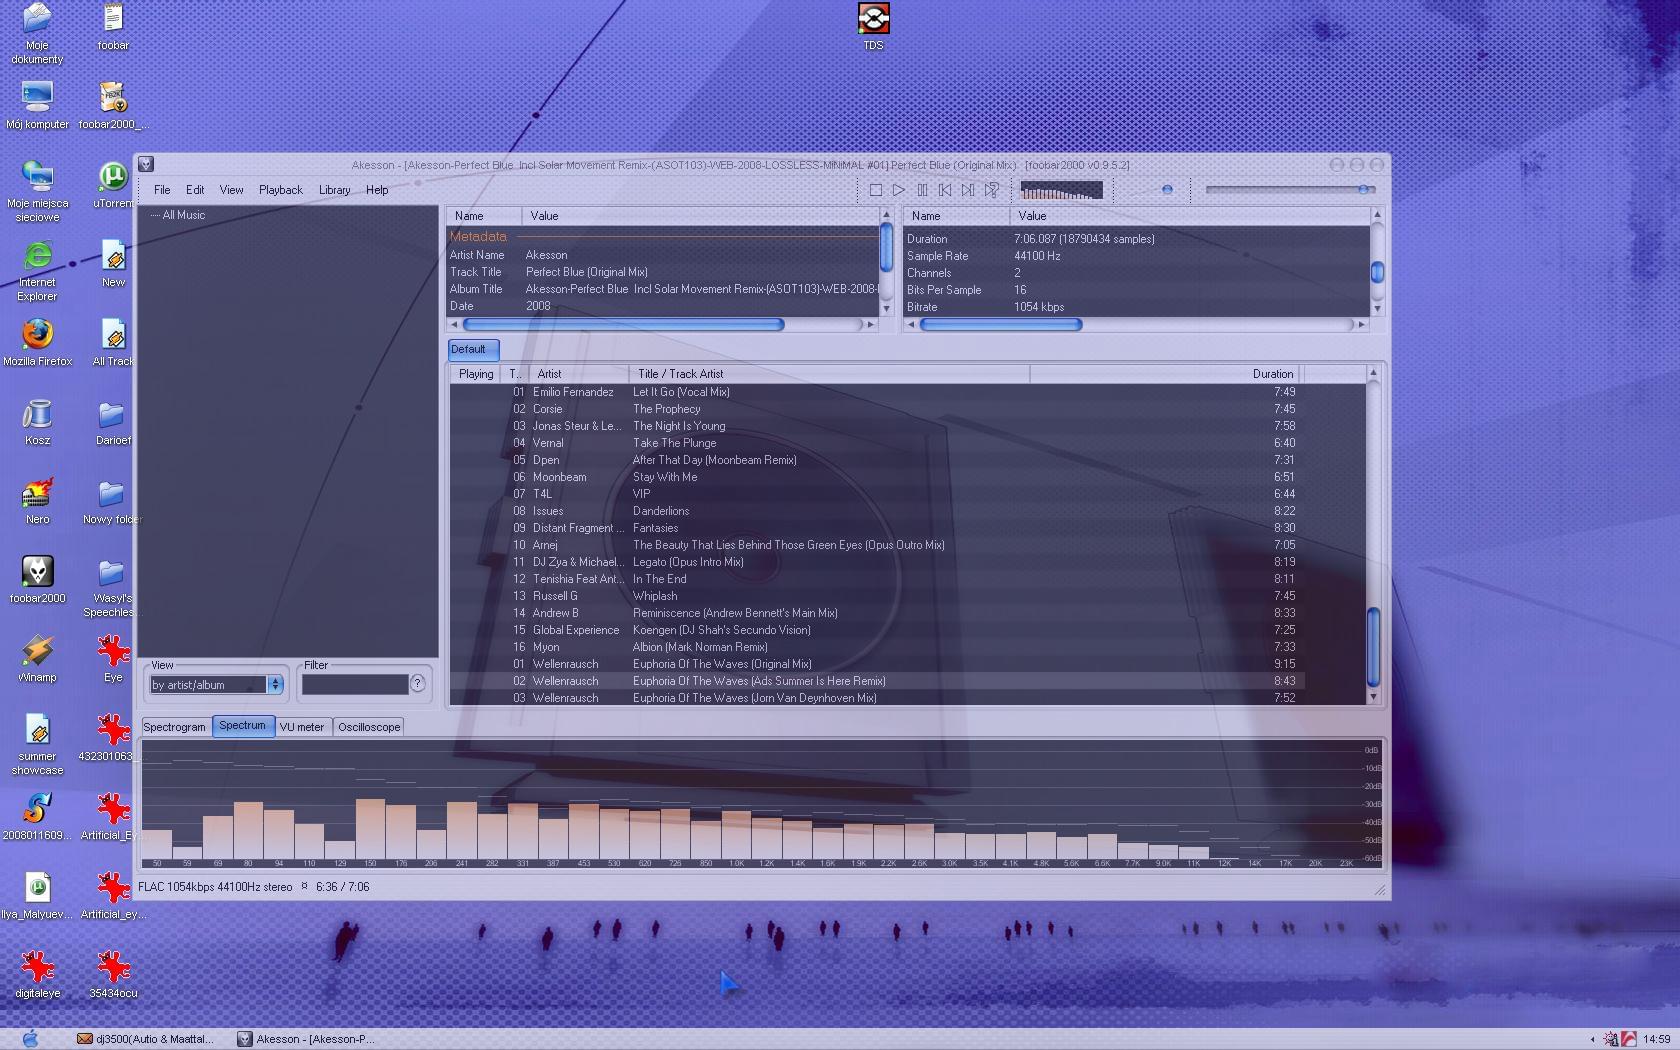
Task: Click inside the Filter text field
Action: pyautogui.click(x=355, y=685)
